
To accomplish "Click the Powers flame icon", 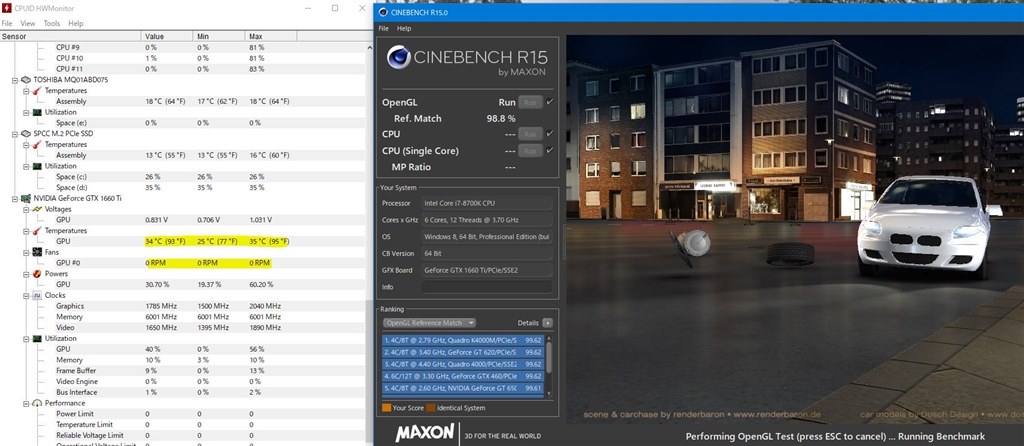I will [37, 274].
